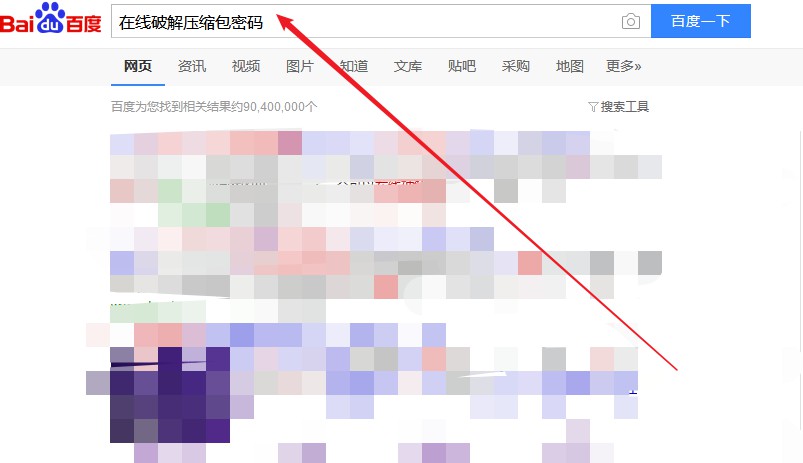Switch to the 资讯 tab
Screen dimensions: 803x463
click(192, 66)
